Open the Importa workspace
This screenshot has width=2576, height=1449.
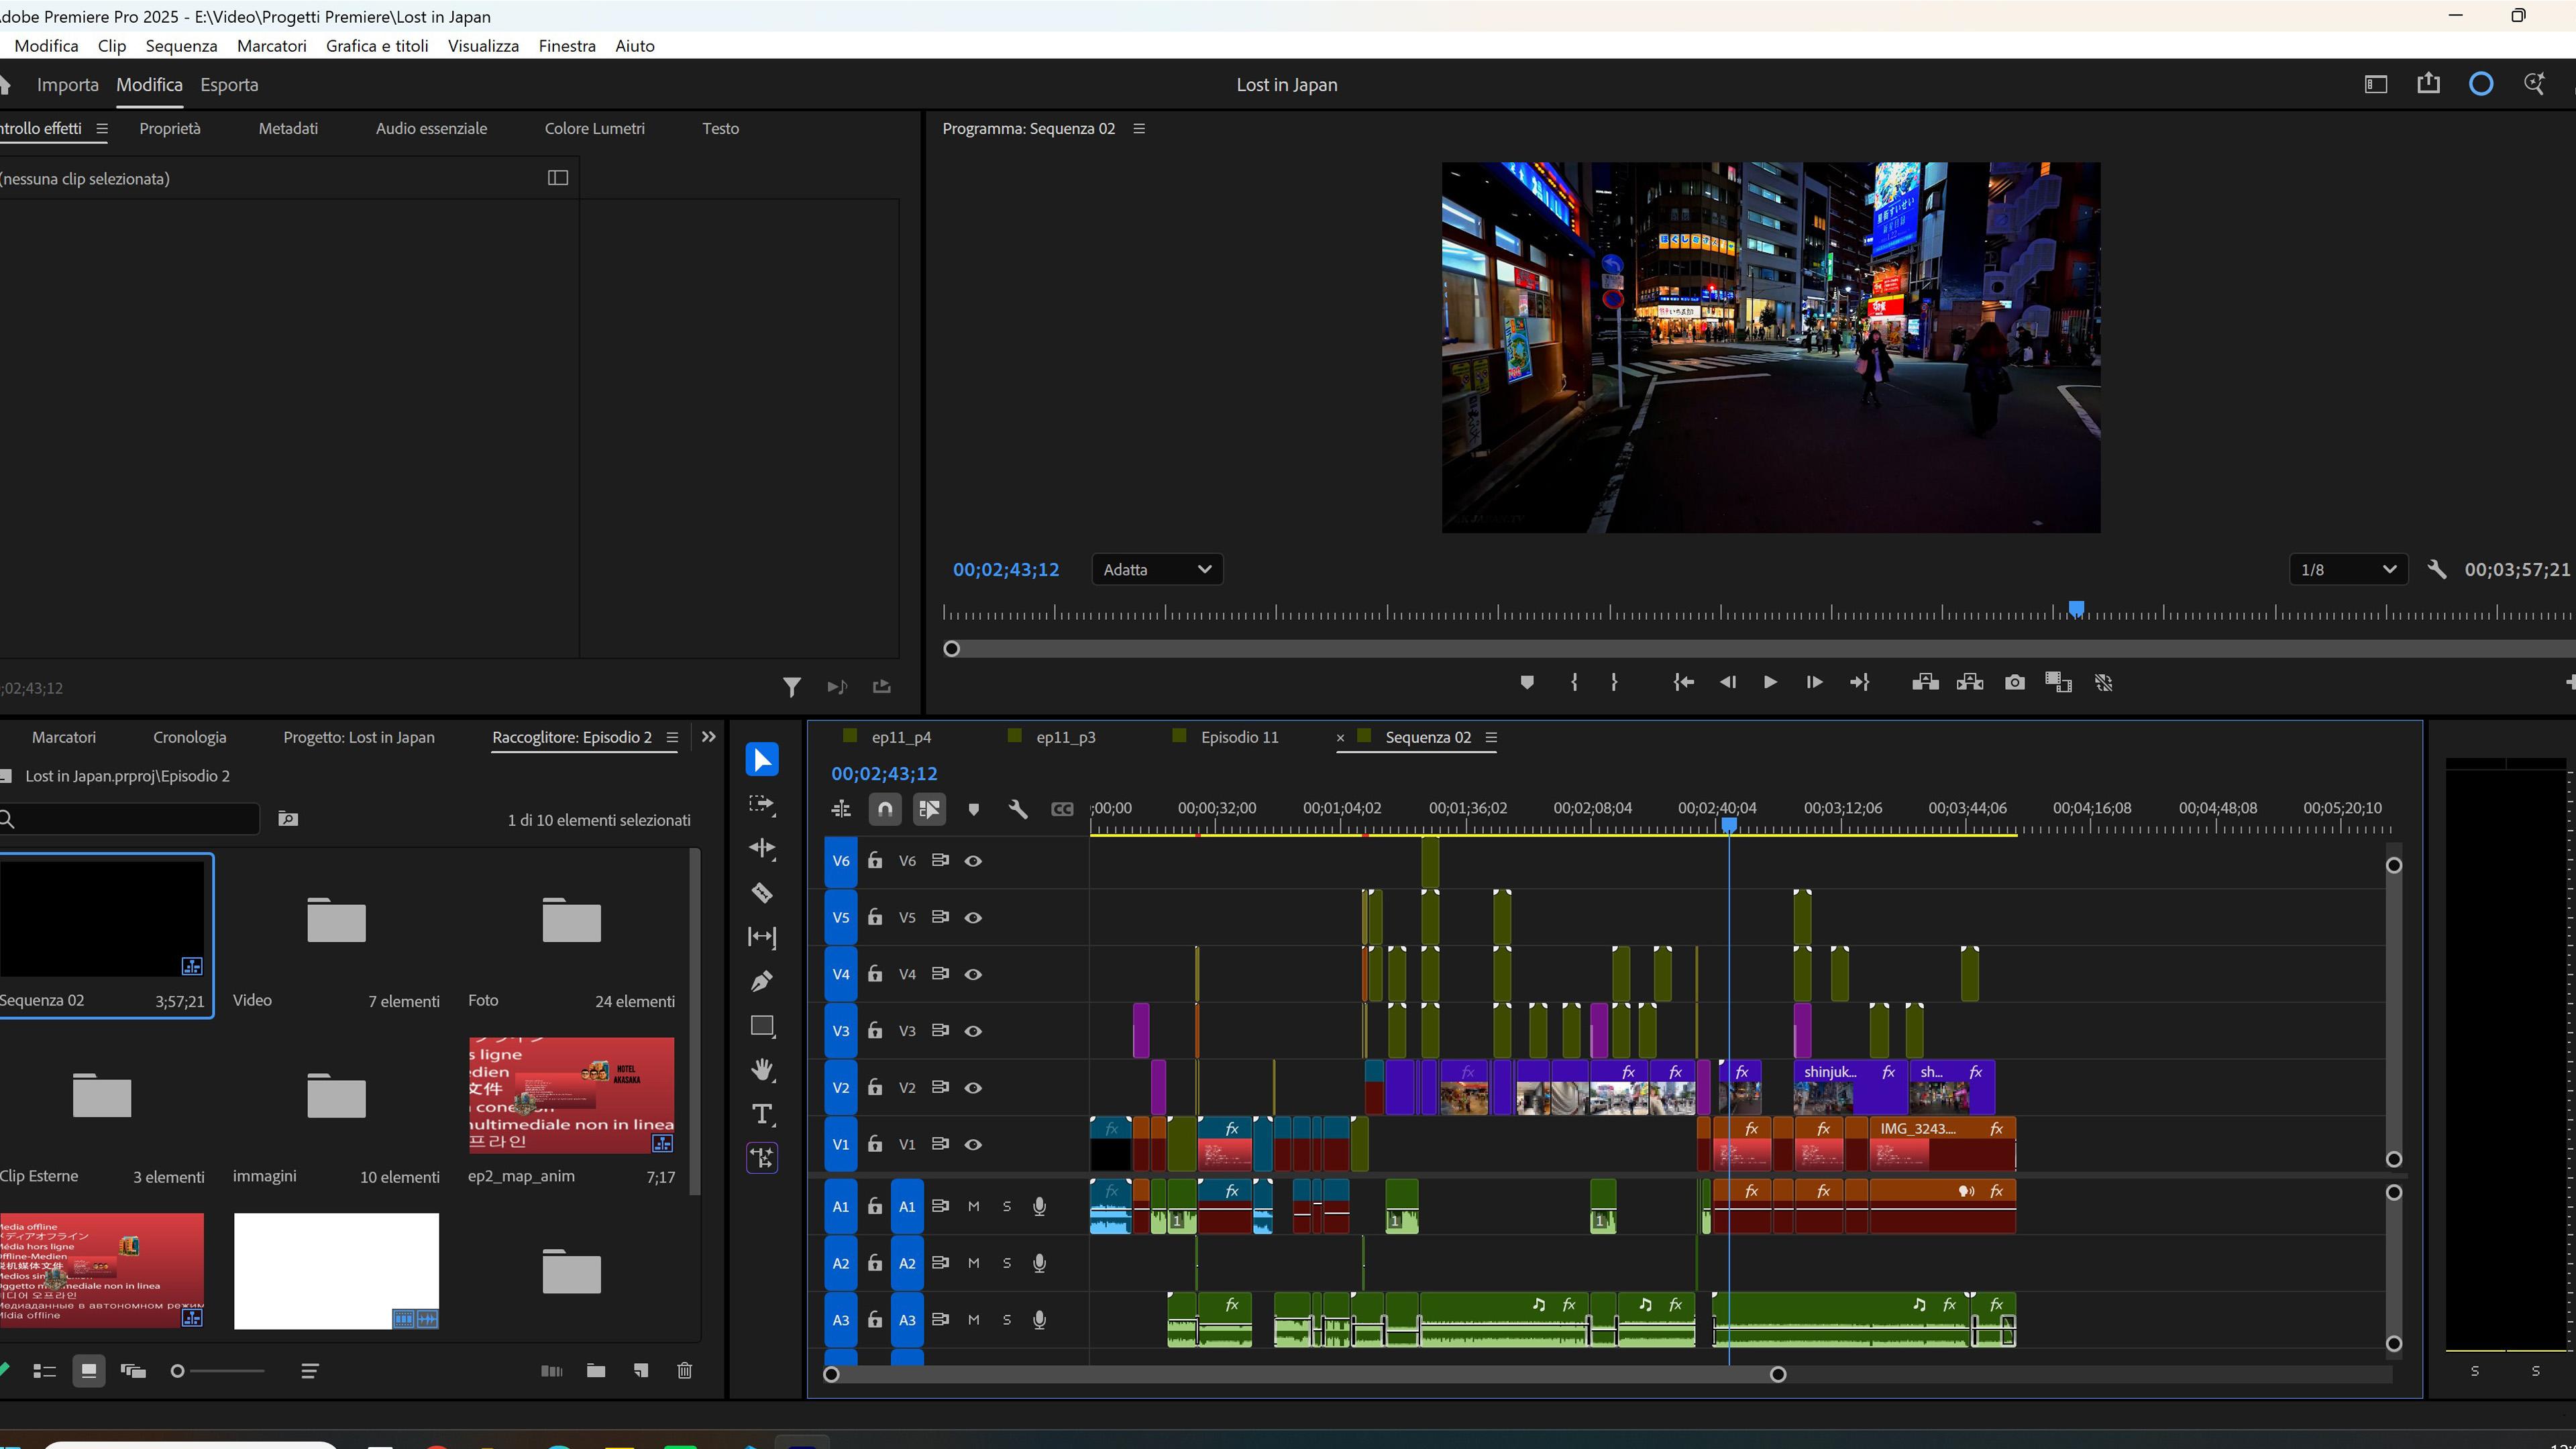tap(68, 85)
